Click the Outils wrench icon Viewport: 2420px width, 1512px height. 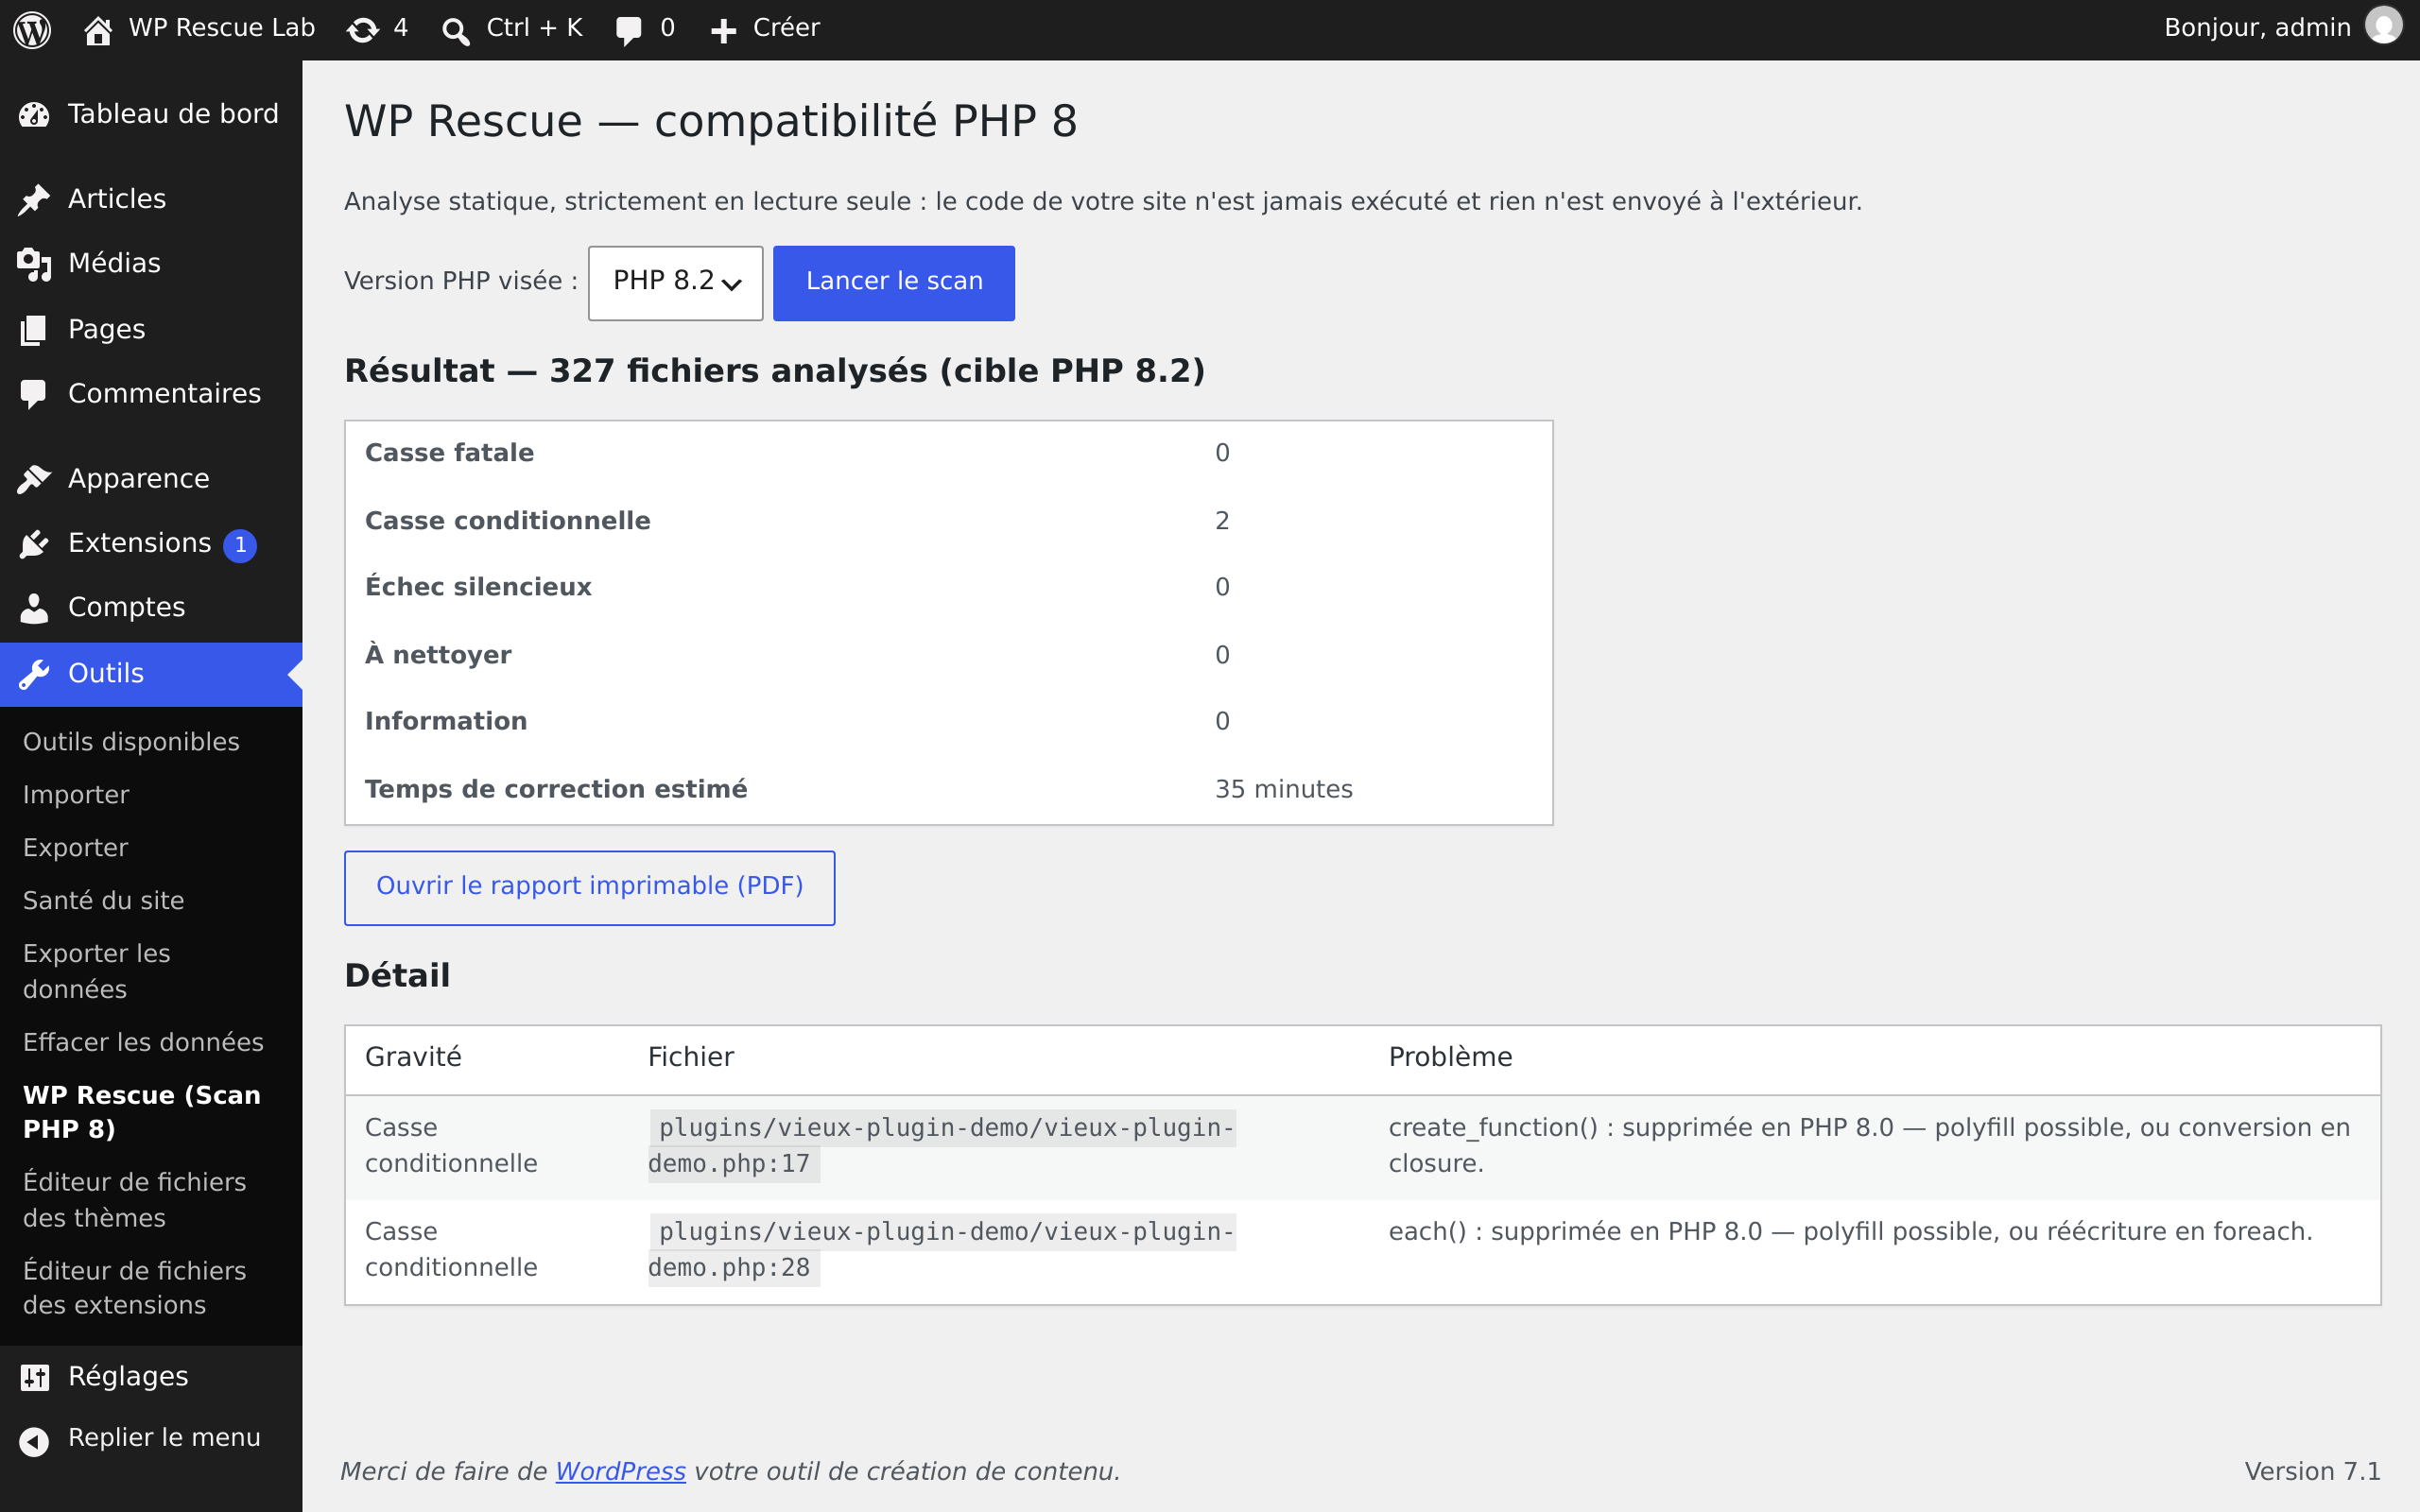pyautogui.click(x=34, y=674)
